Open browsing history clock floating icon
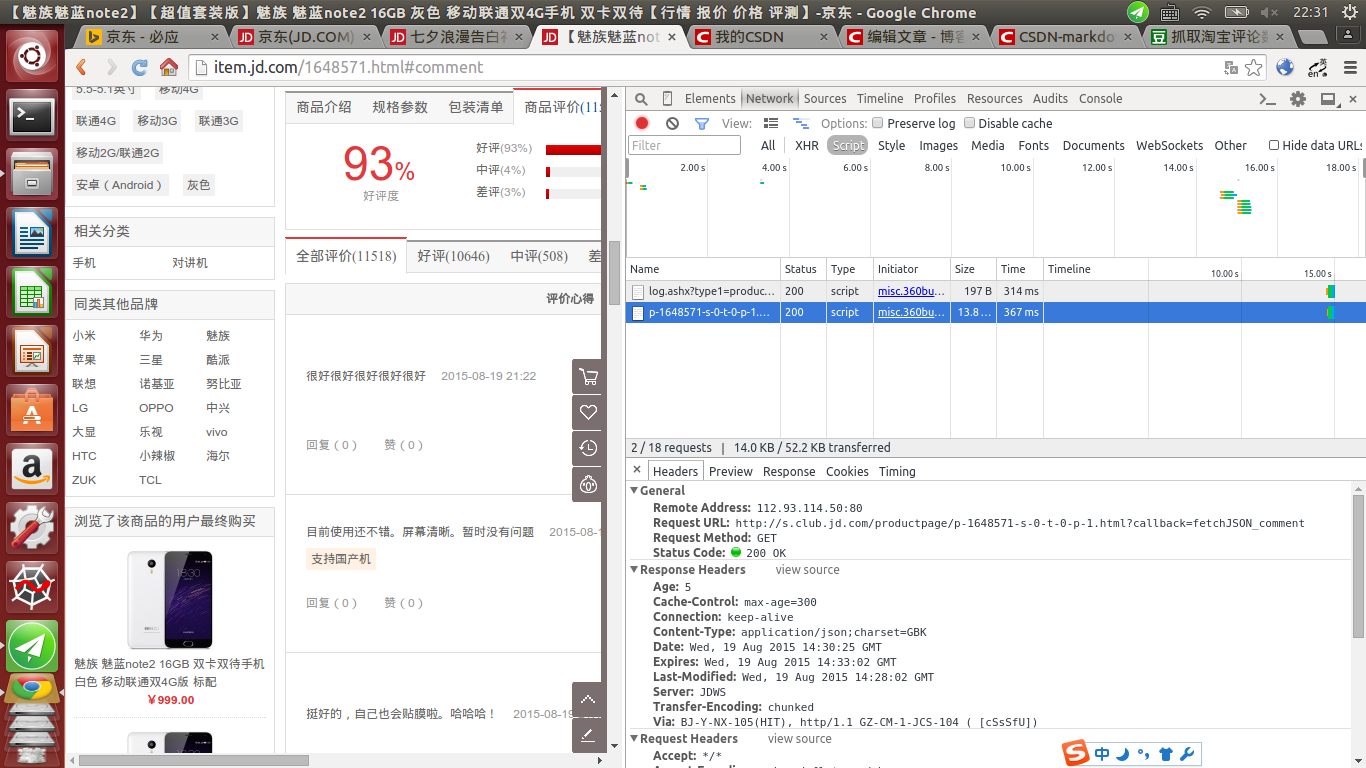1366x768 pixels. click(588, 448)
